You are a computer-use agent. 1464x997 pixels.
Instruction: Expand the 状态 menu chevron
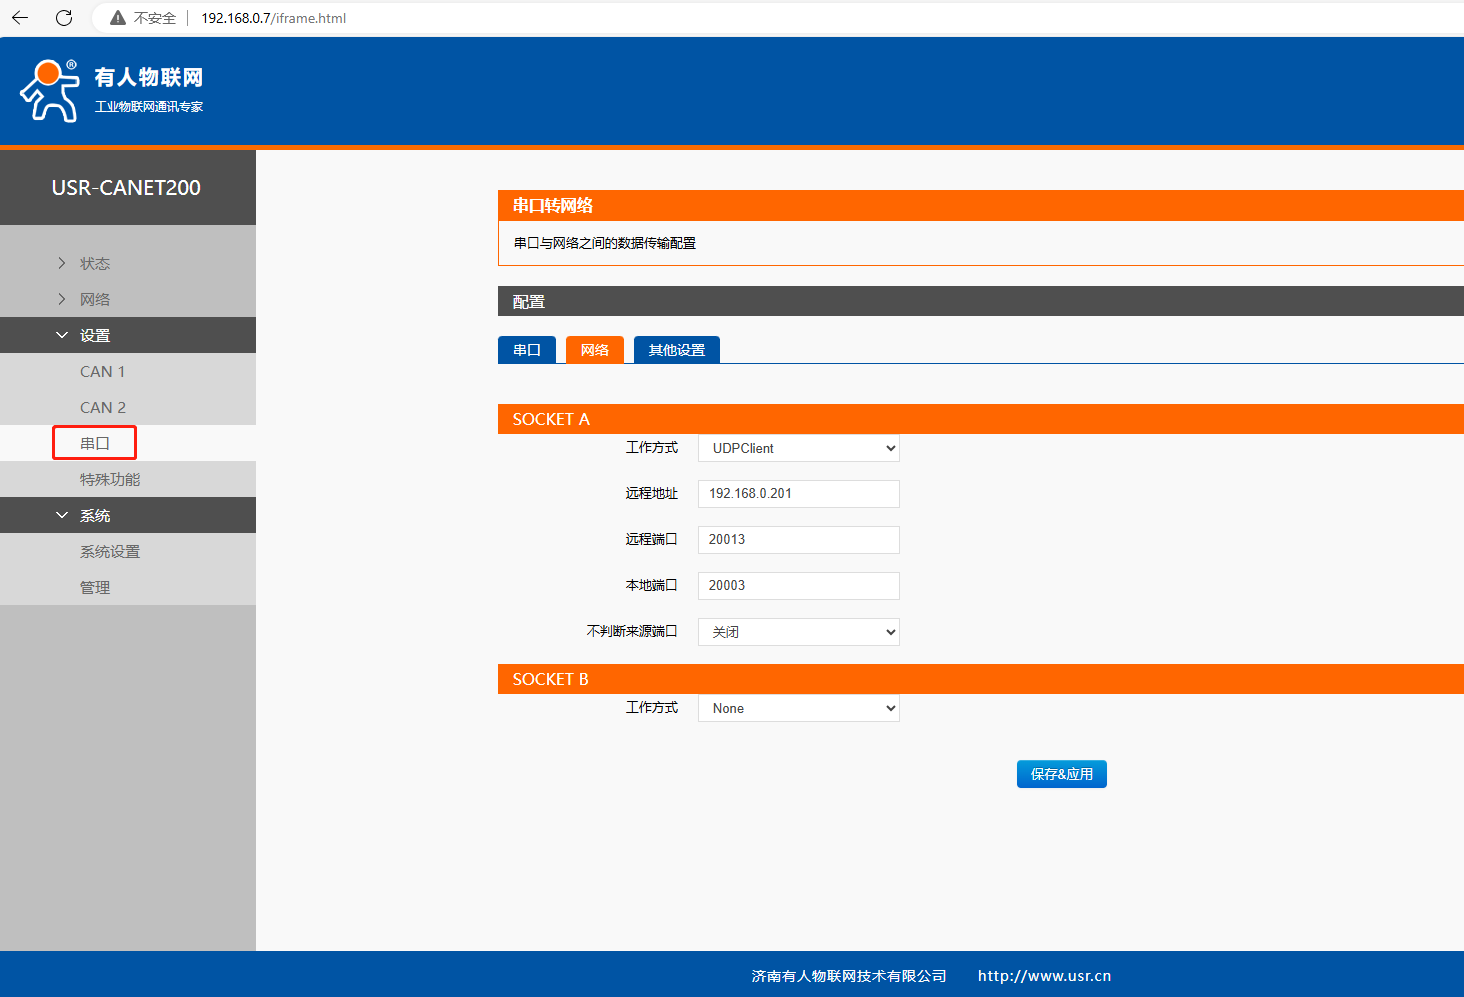(62, 263)
